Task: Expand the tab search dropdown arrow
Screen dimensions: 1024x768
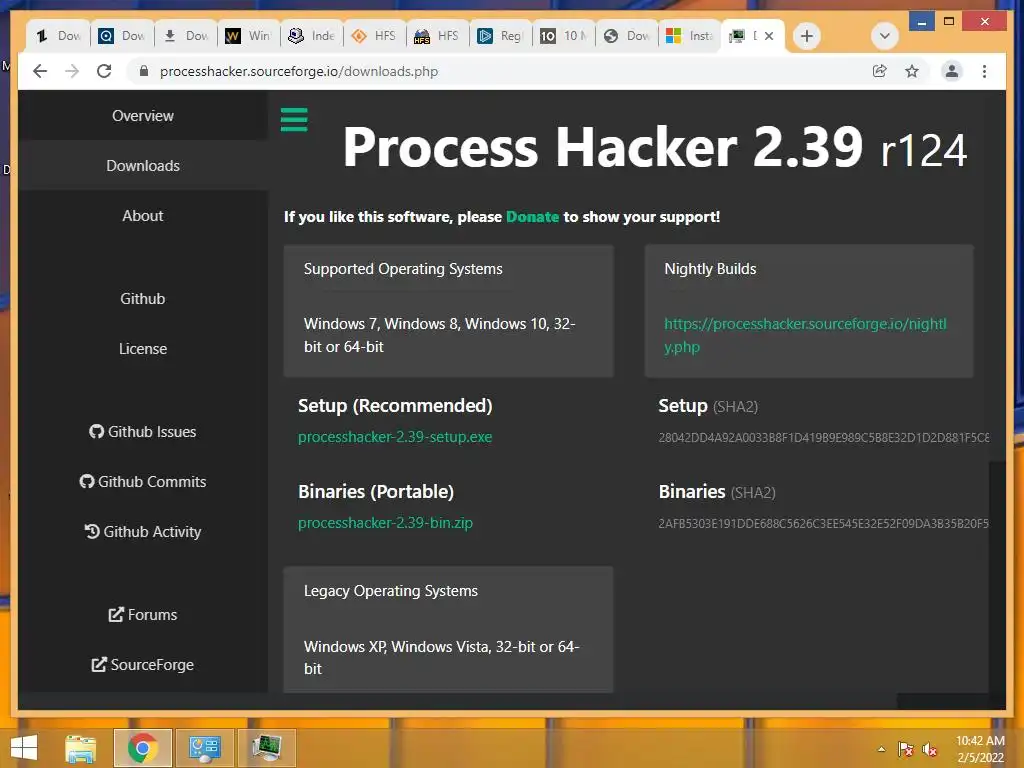Action: coord(884,36)
